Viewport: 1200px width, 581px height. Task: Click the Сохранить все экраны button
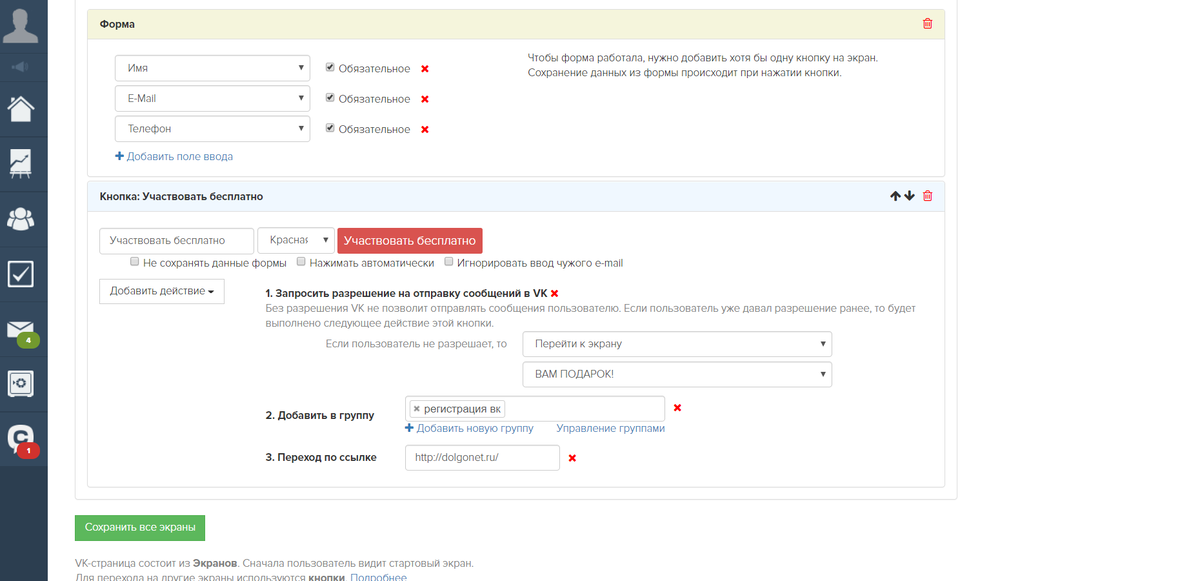(x=140, y=527)
